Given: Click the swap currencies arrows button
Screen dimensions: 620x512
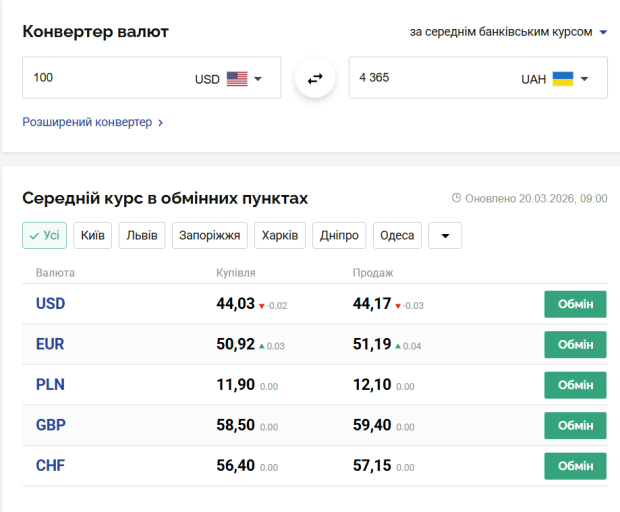Looking at the screenshot, I should click(315, 78).
